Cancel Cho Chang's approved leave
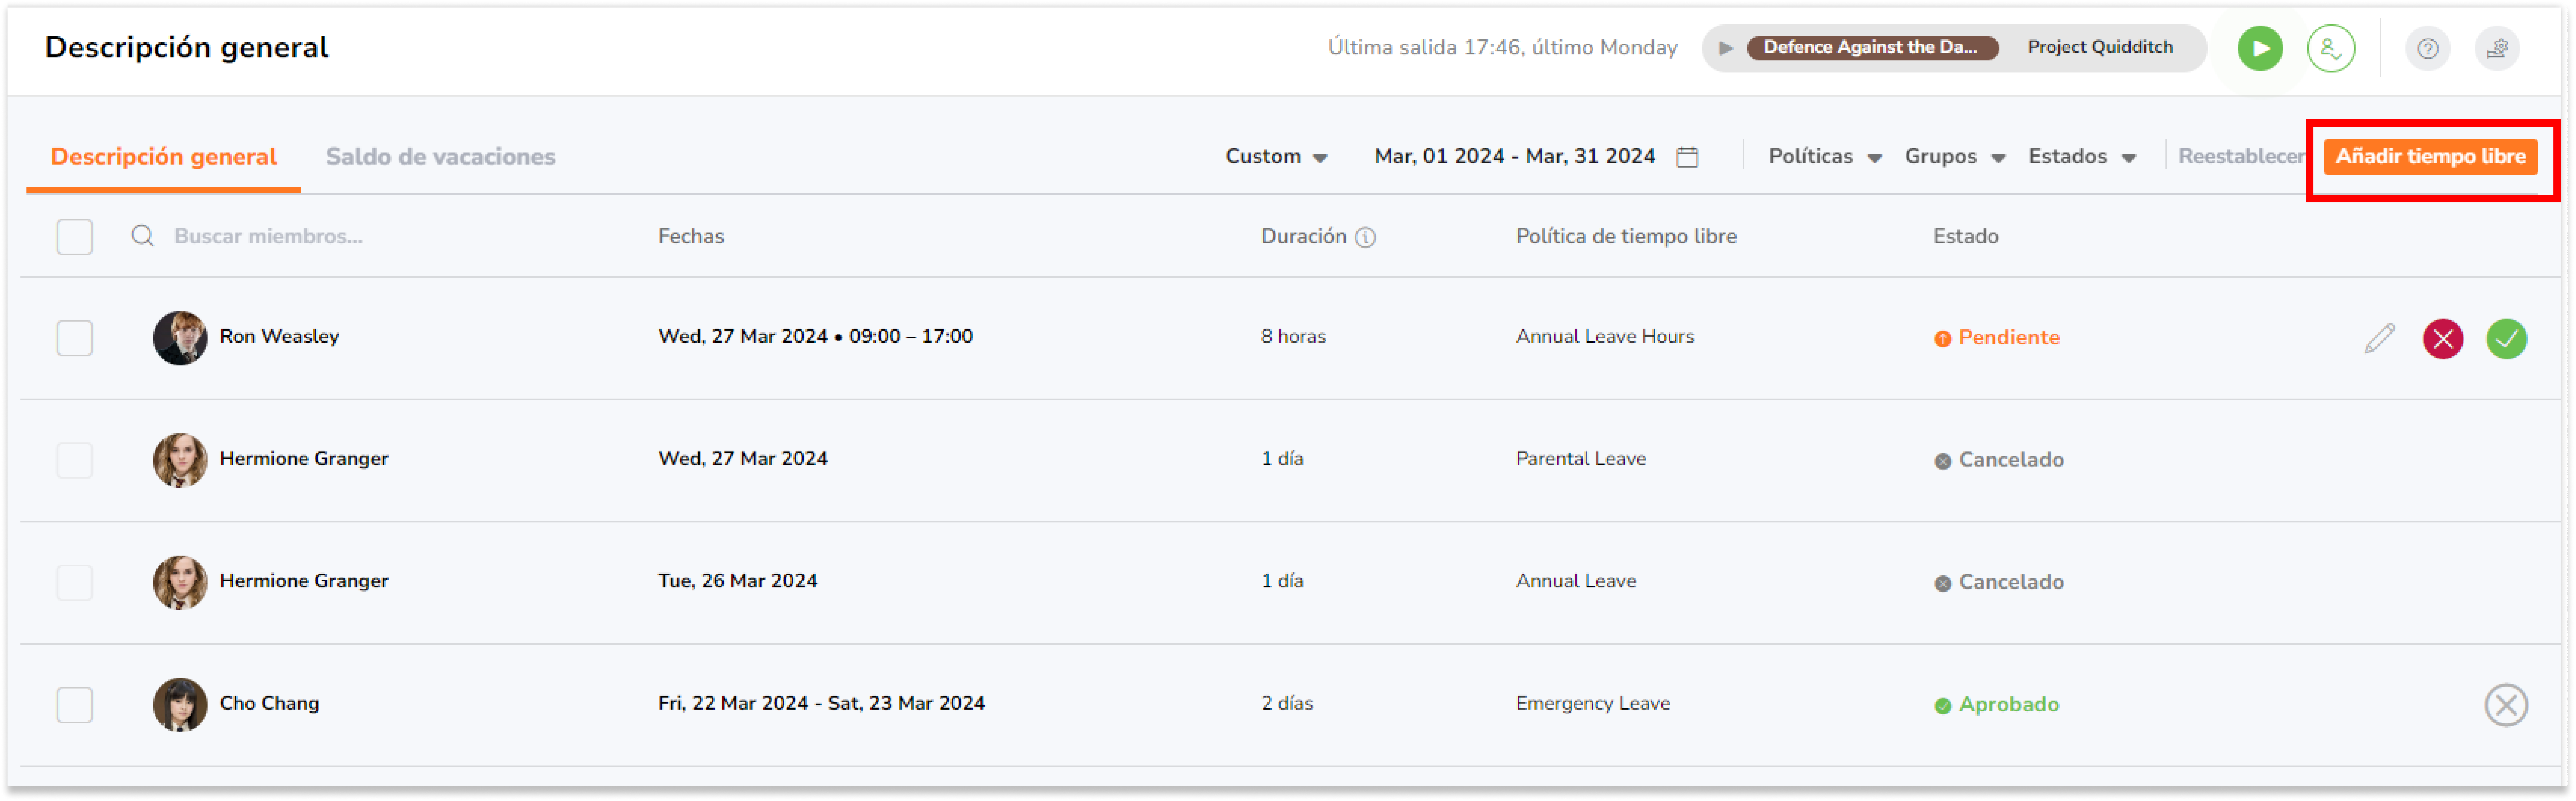 coord(2506,705)
